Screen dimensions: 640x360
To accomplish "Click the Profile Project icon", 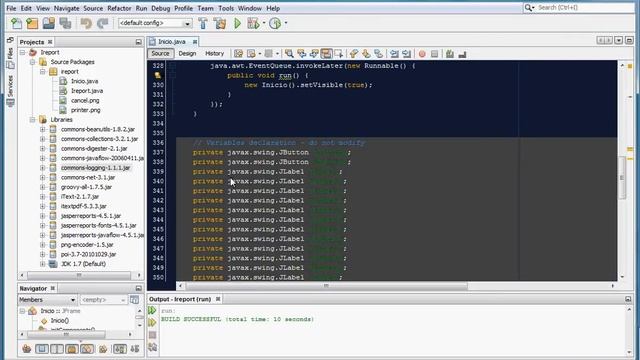I will 275,23.
